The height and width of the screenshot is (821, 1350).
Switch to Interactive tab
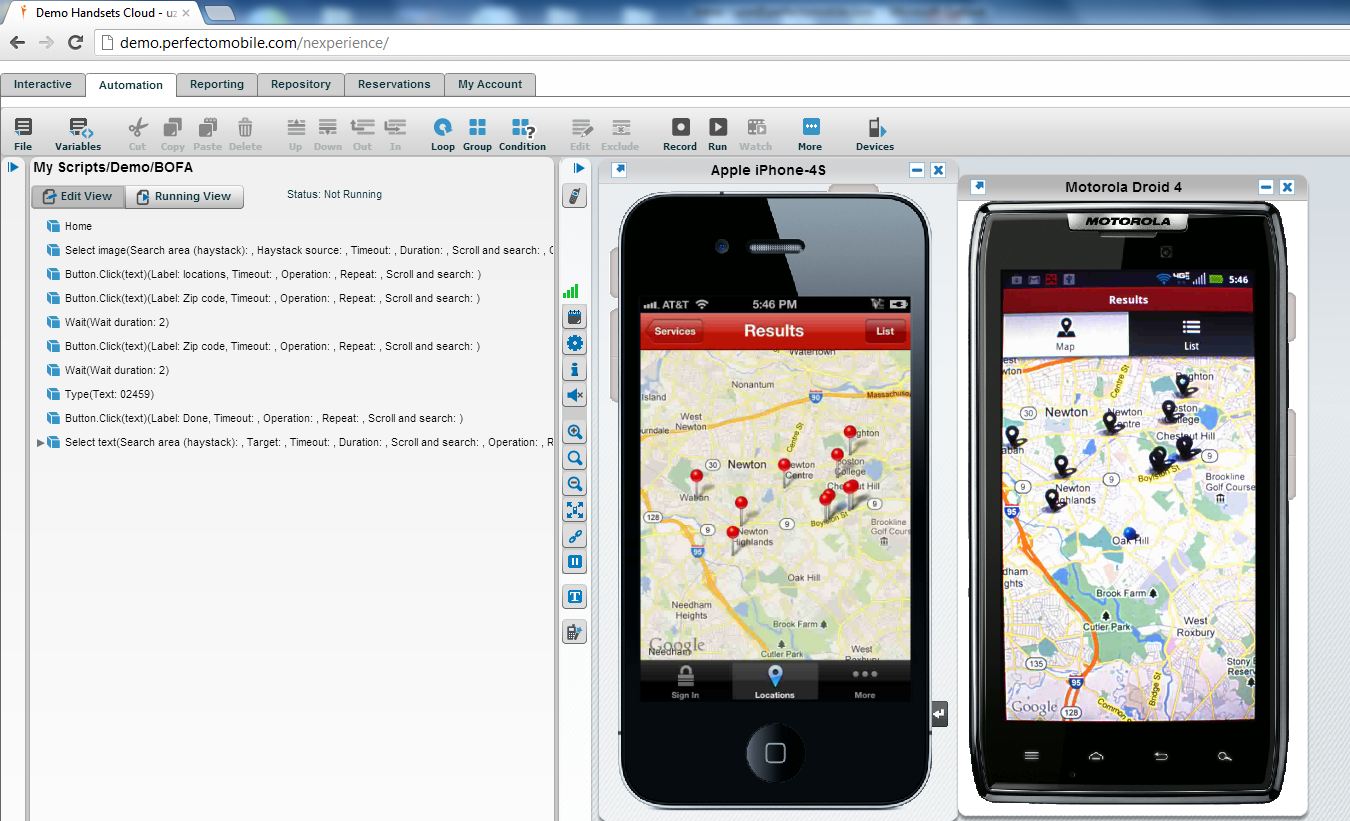[x=43, y=84]
